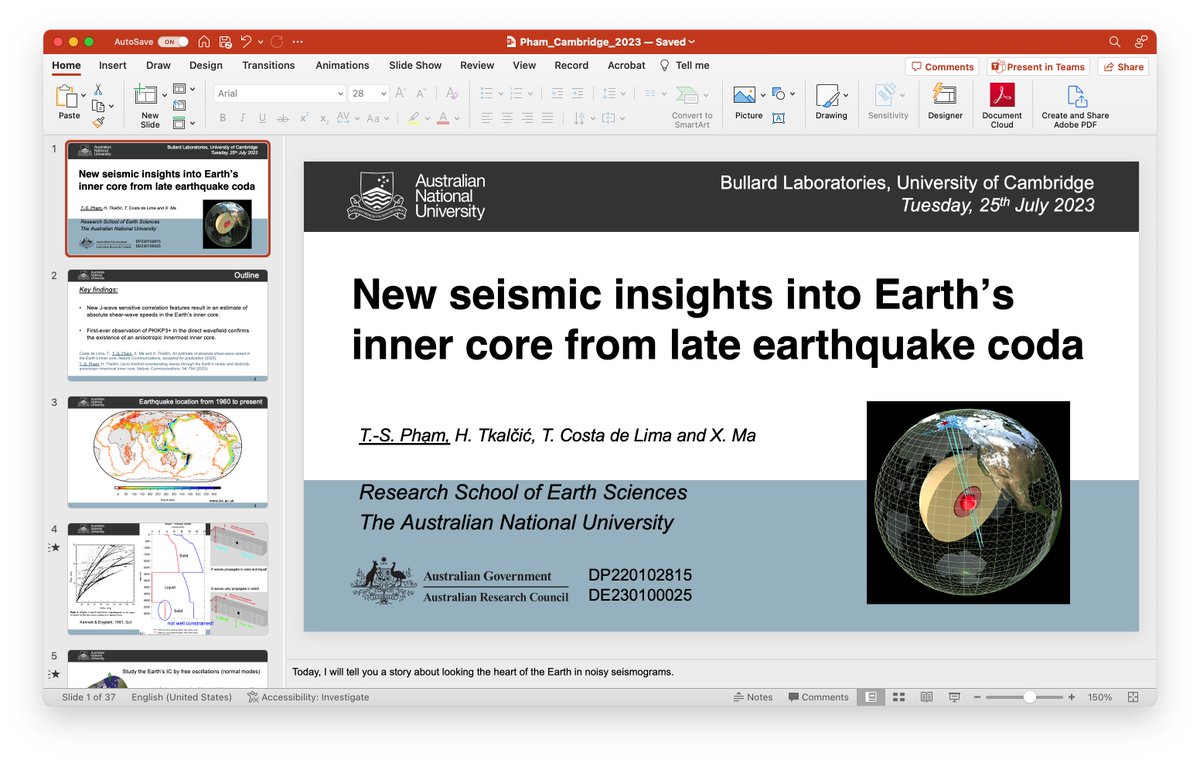Undo the last action
Image resolution: width=1200 pixels, height=763 pixels.
coord(246,42)
